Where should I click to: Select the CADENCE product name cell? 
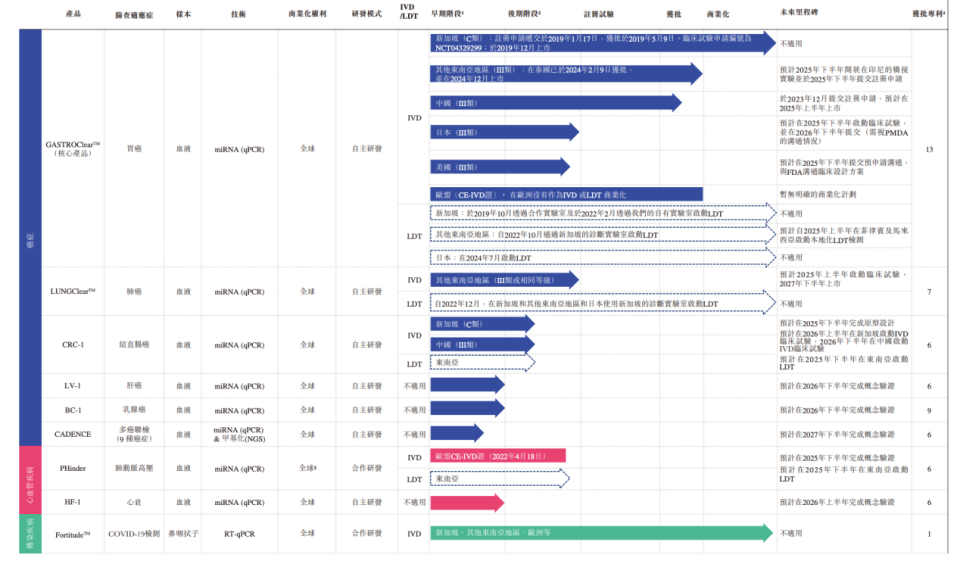point(73,434)
